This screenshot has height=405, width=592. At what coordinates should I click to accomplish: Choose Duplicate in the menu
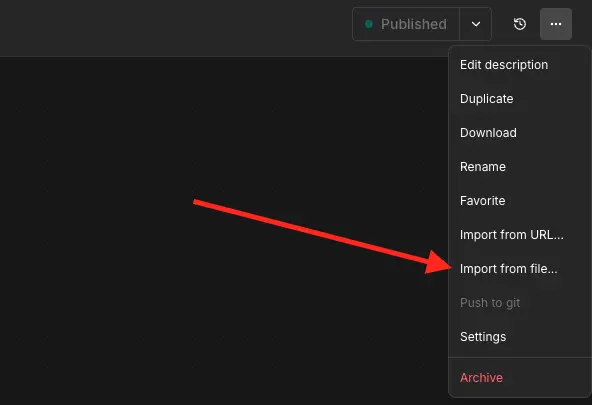[x=519, y=99]
